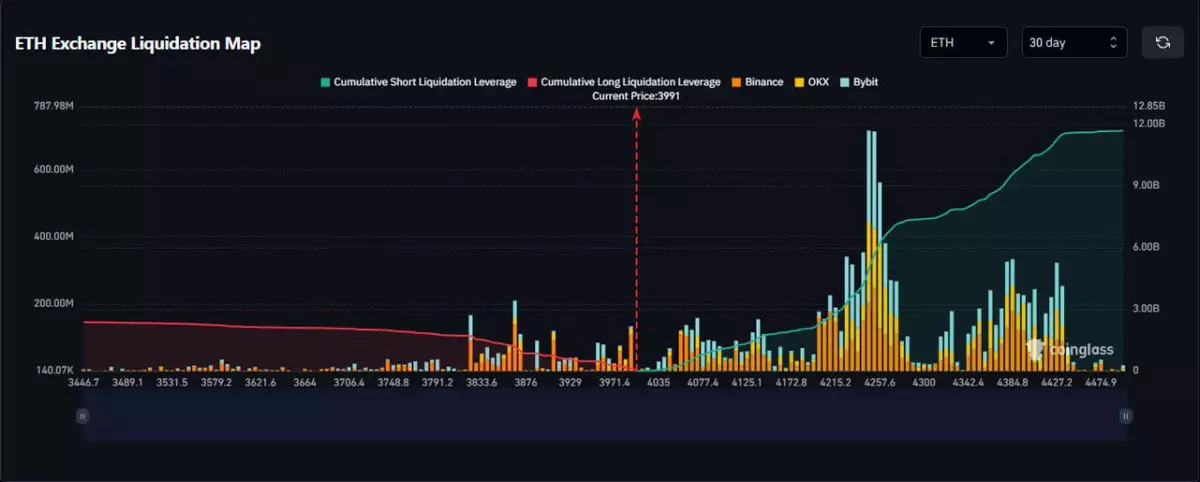Toggle the Cumulative Short Liquidation Leverage label
The height and width of the screenshot is (482, 1200).
click(424, 82)
